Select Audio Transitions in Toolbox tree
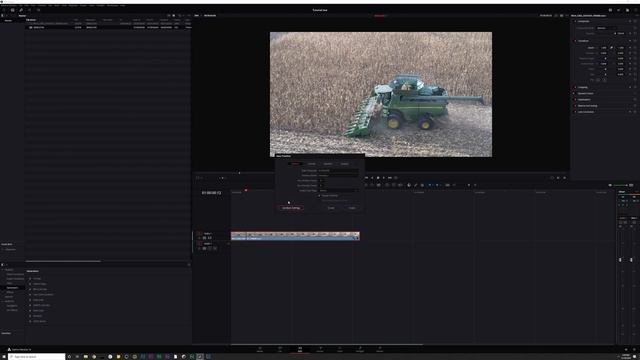Viewport: 640px width, 360px height. pyautogui.click(x=15, y=279)
